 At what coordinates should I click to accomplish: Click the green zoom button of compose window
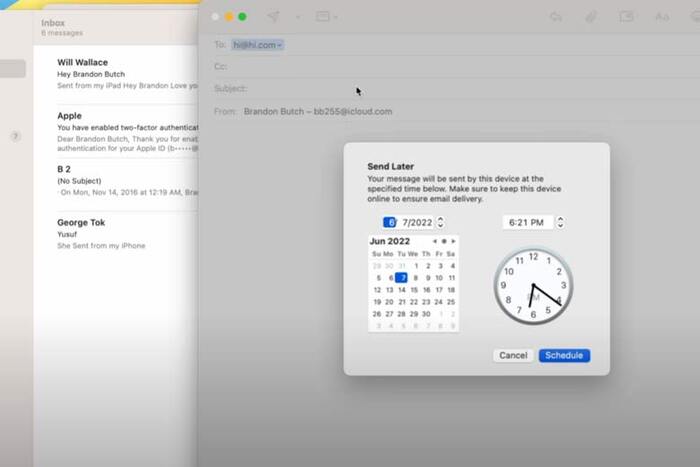[242, 17]
